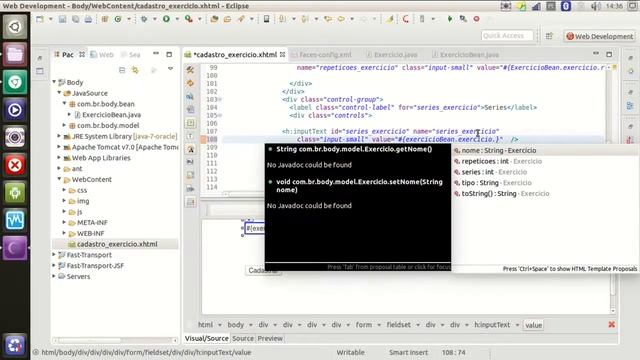Viewport: 640px width, 360px height.
Task: Click the Print toolbar icon
Action: pos(88,19)
